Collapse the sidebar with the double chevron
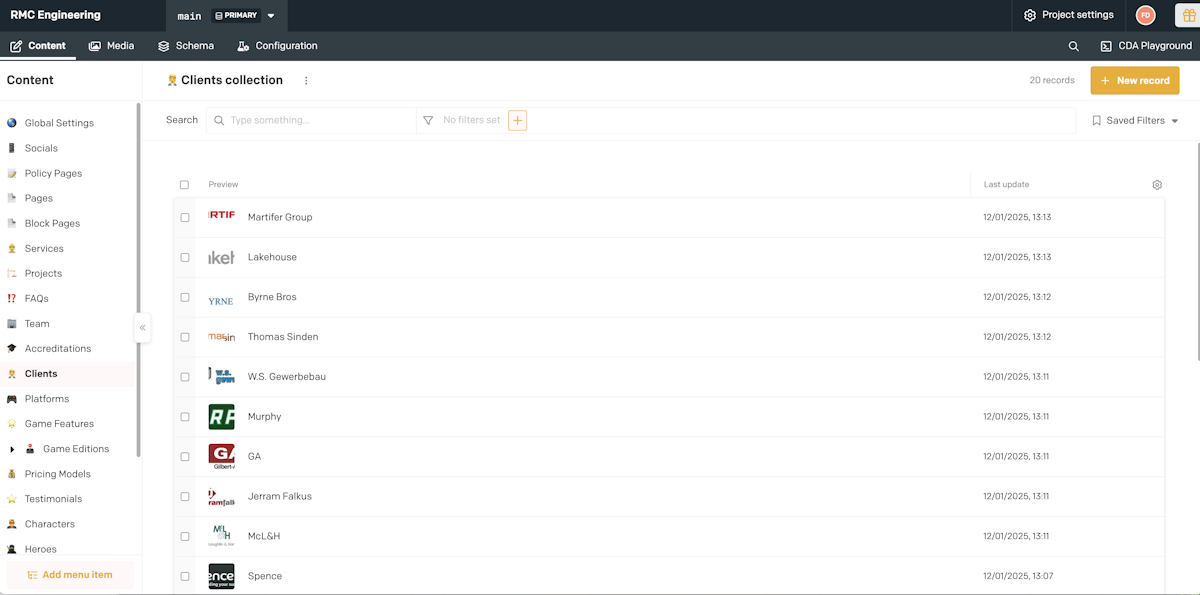This screenshot has width=1200, height=595. (x=143, y=327)
